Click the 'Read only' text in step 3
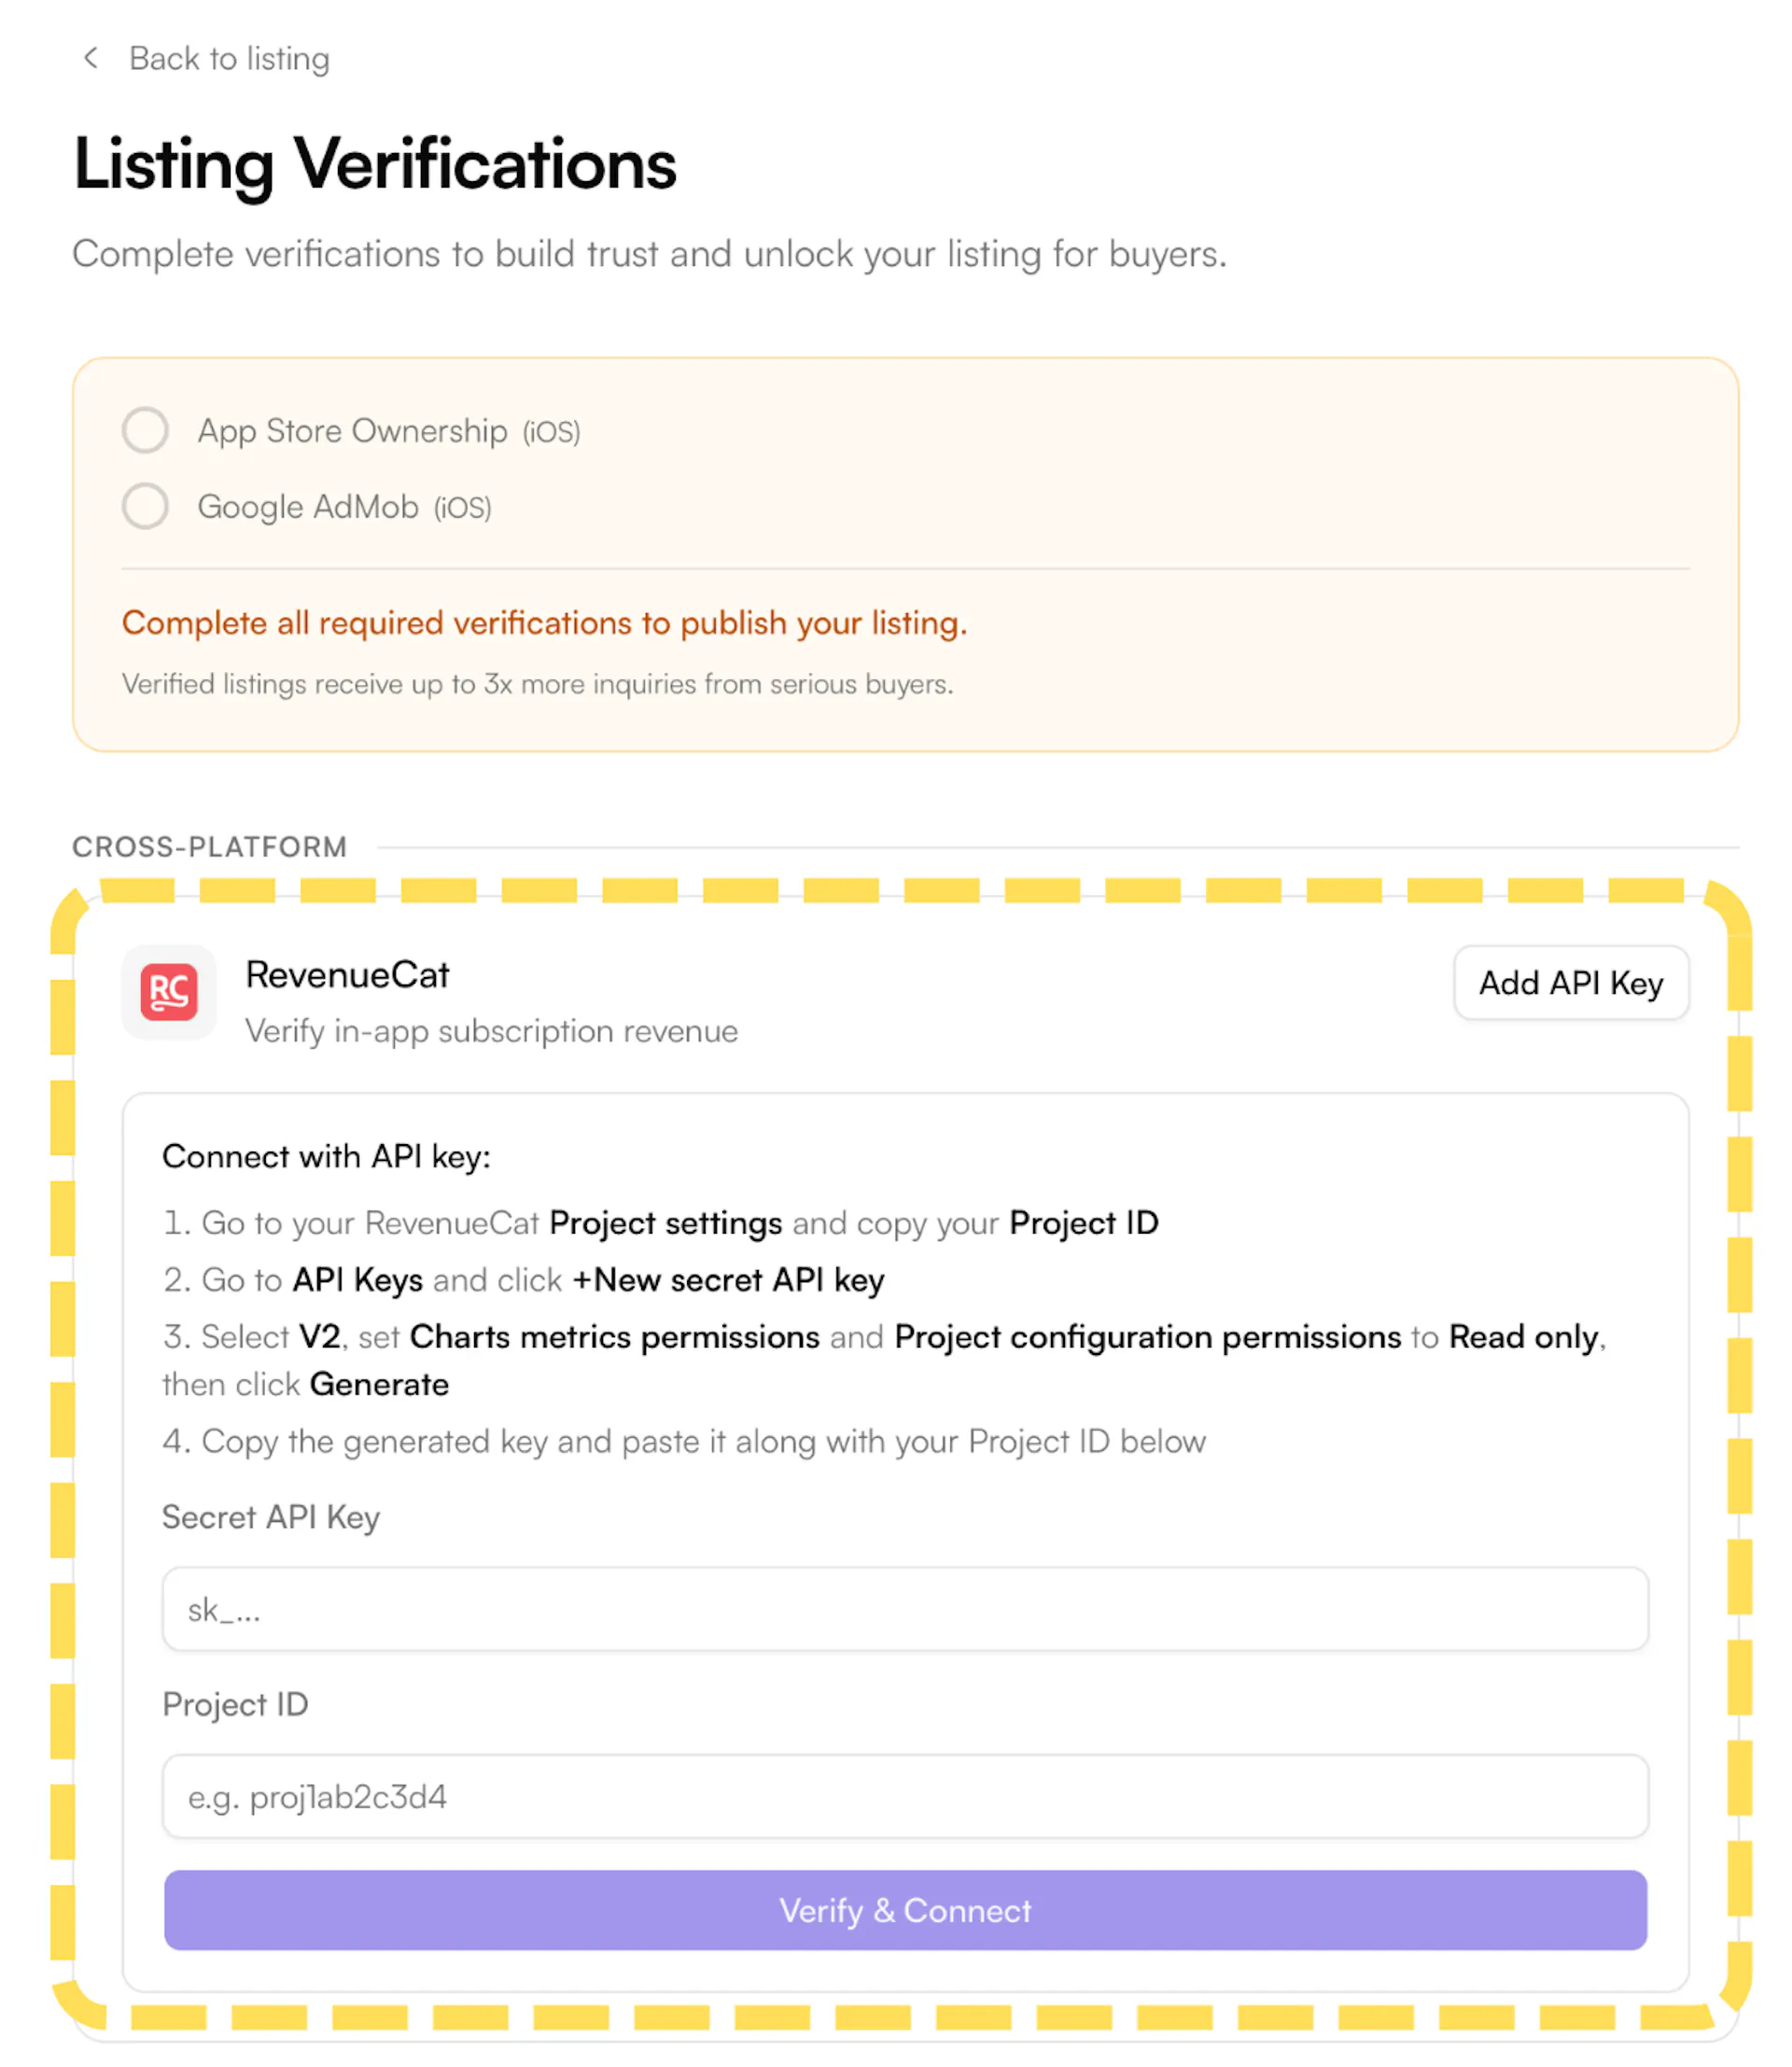This screenshot has height=2067, width=1792. (1524, 1337)
